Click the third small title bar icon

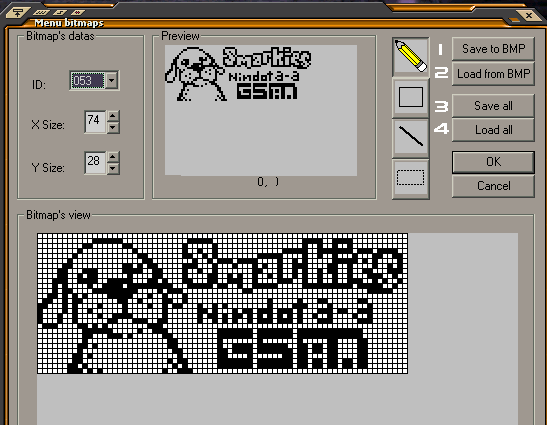coord(78,13)
